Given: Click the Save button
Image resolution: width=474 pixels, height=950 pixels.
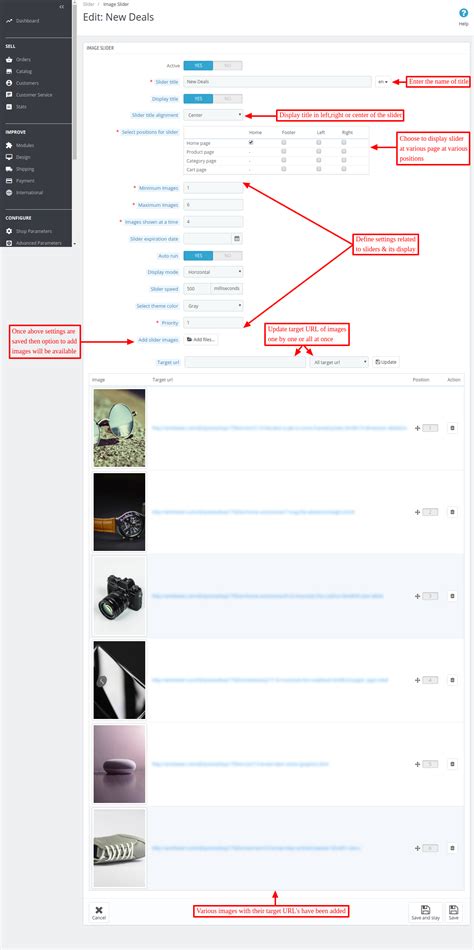Looking at the screenshot, I should coord(453,912).
